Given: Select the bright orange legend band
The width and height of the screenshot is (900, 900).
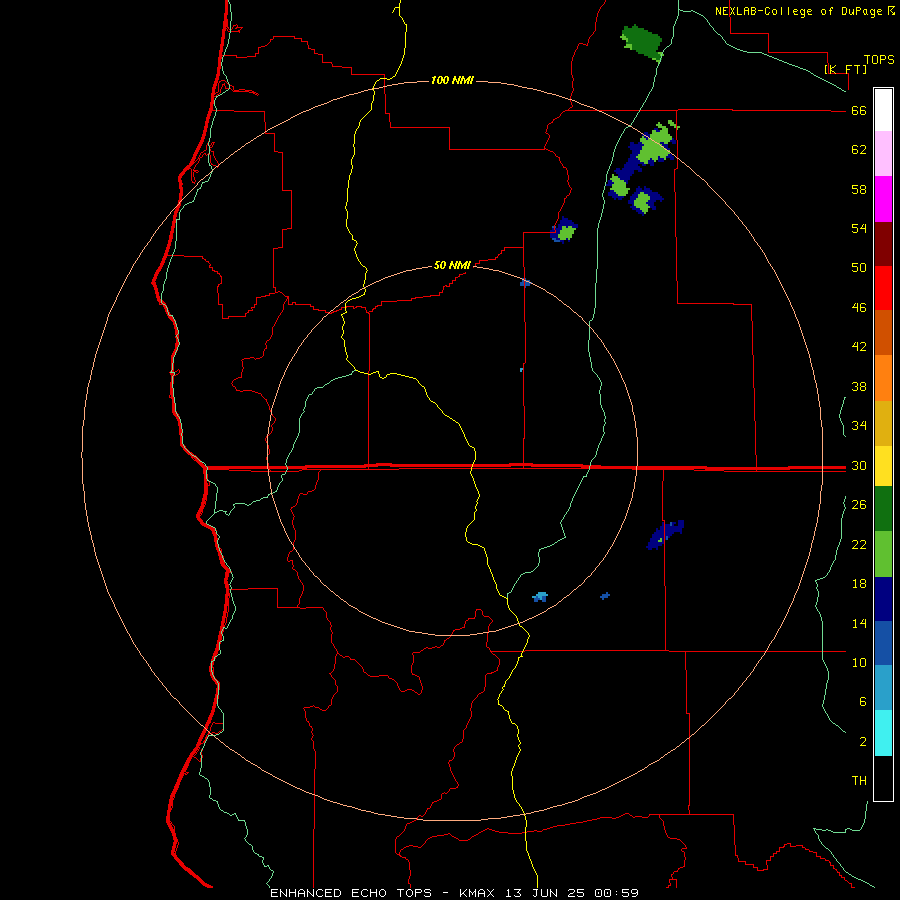Looking at the screenshot, I should tap(883, 378).
